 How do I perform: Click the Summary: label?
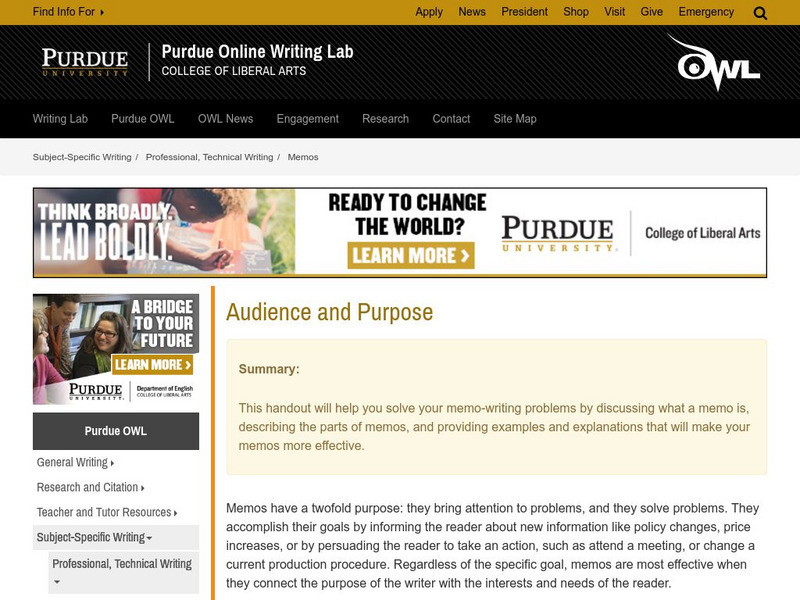(x=269, y=369)
